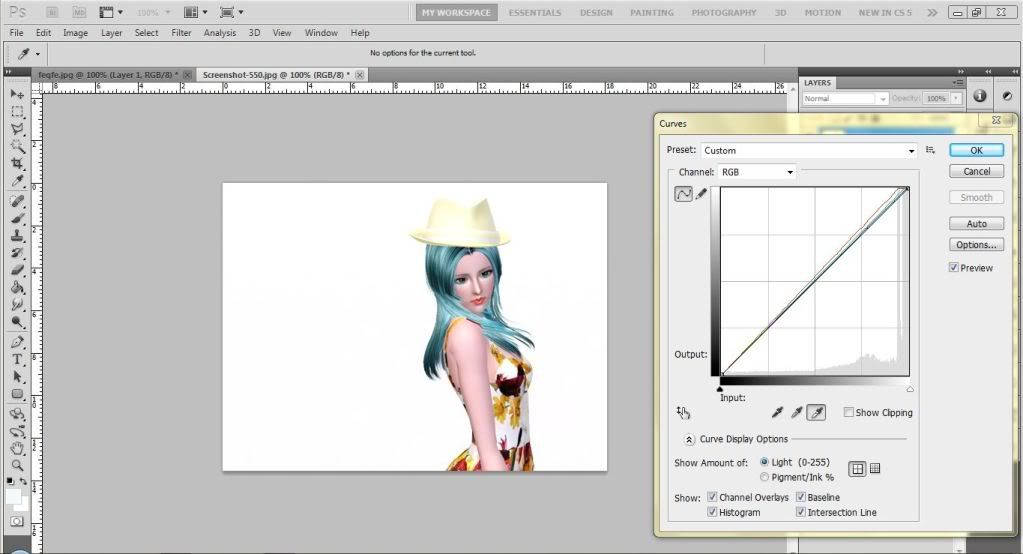Switch to the Photography workspace
The image size is (1023, 554).
click(724, 12)
